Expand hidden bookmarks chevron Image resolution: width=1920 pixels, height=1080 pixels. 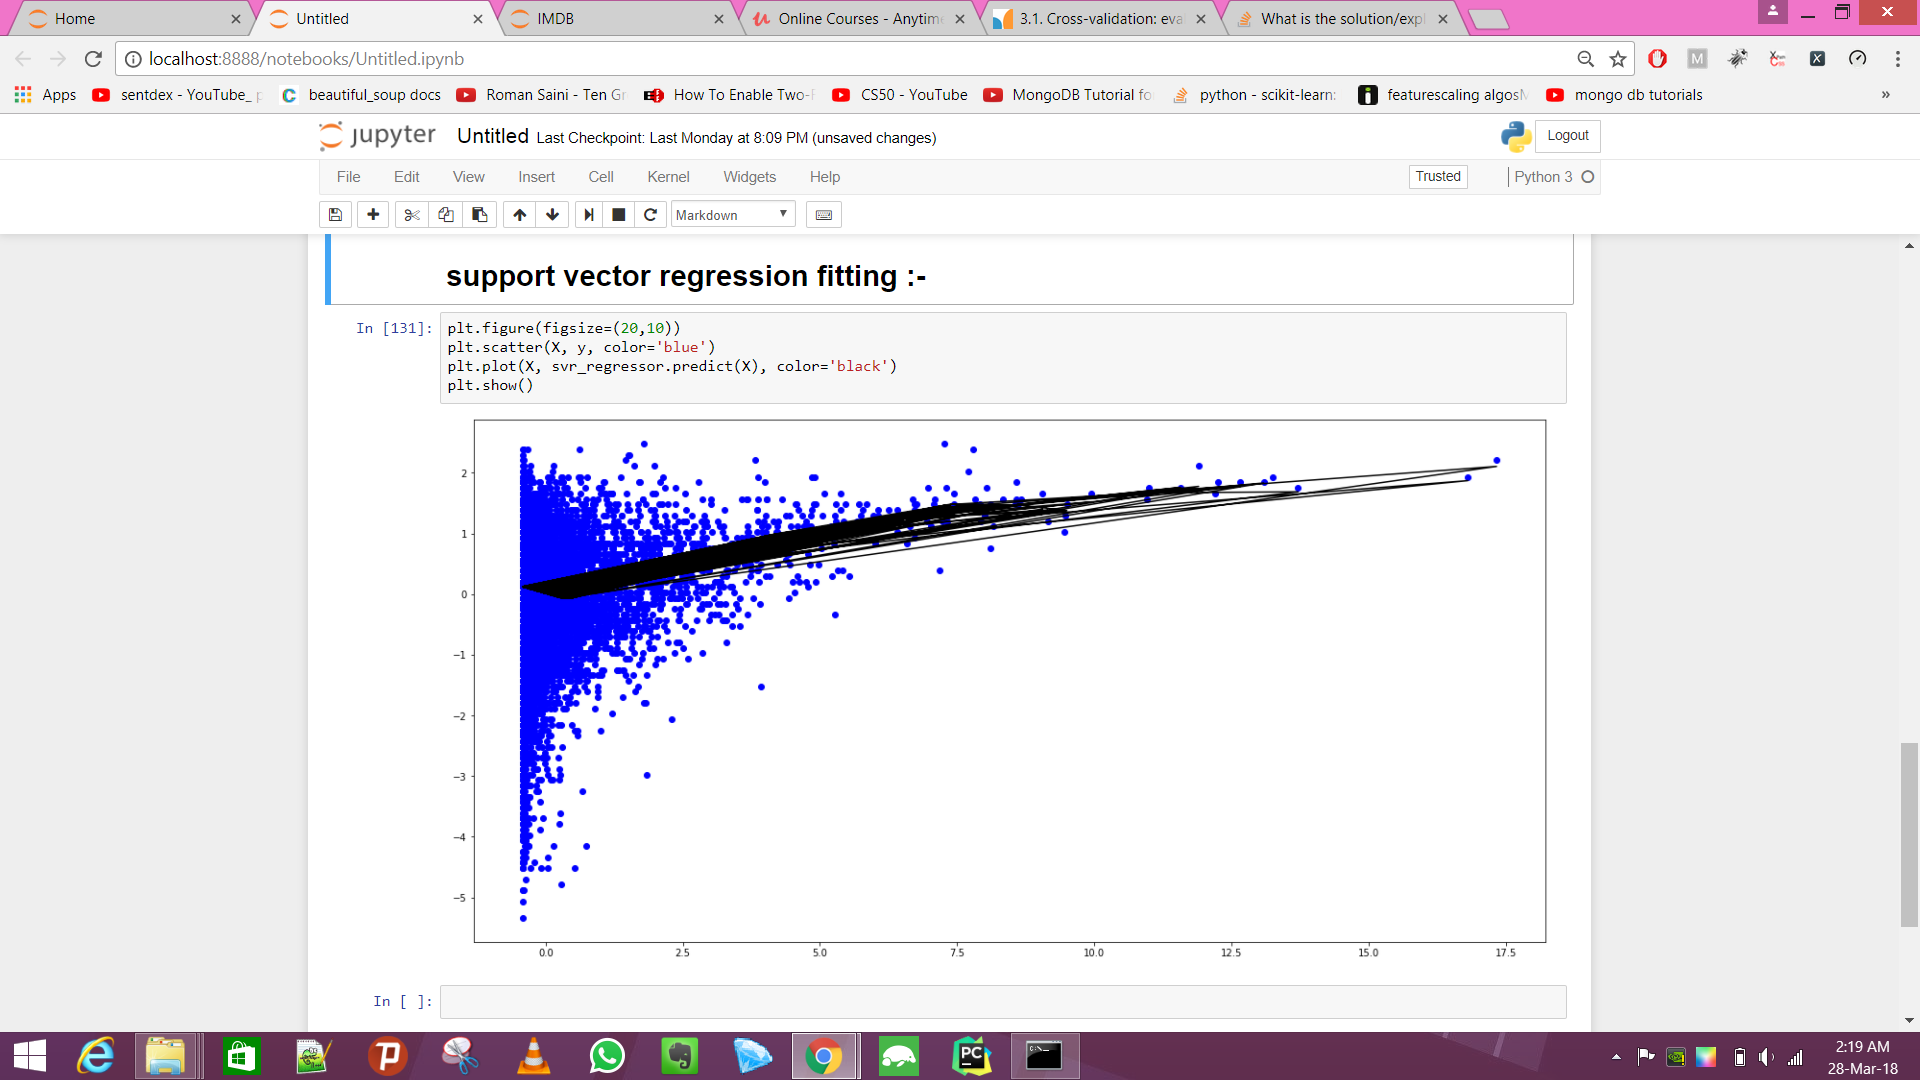[1885, 95]
